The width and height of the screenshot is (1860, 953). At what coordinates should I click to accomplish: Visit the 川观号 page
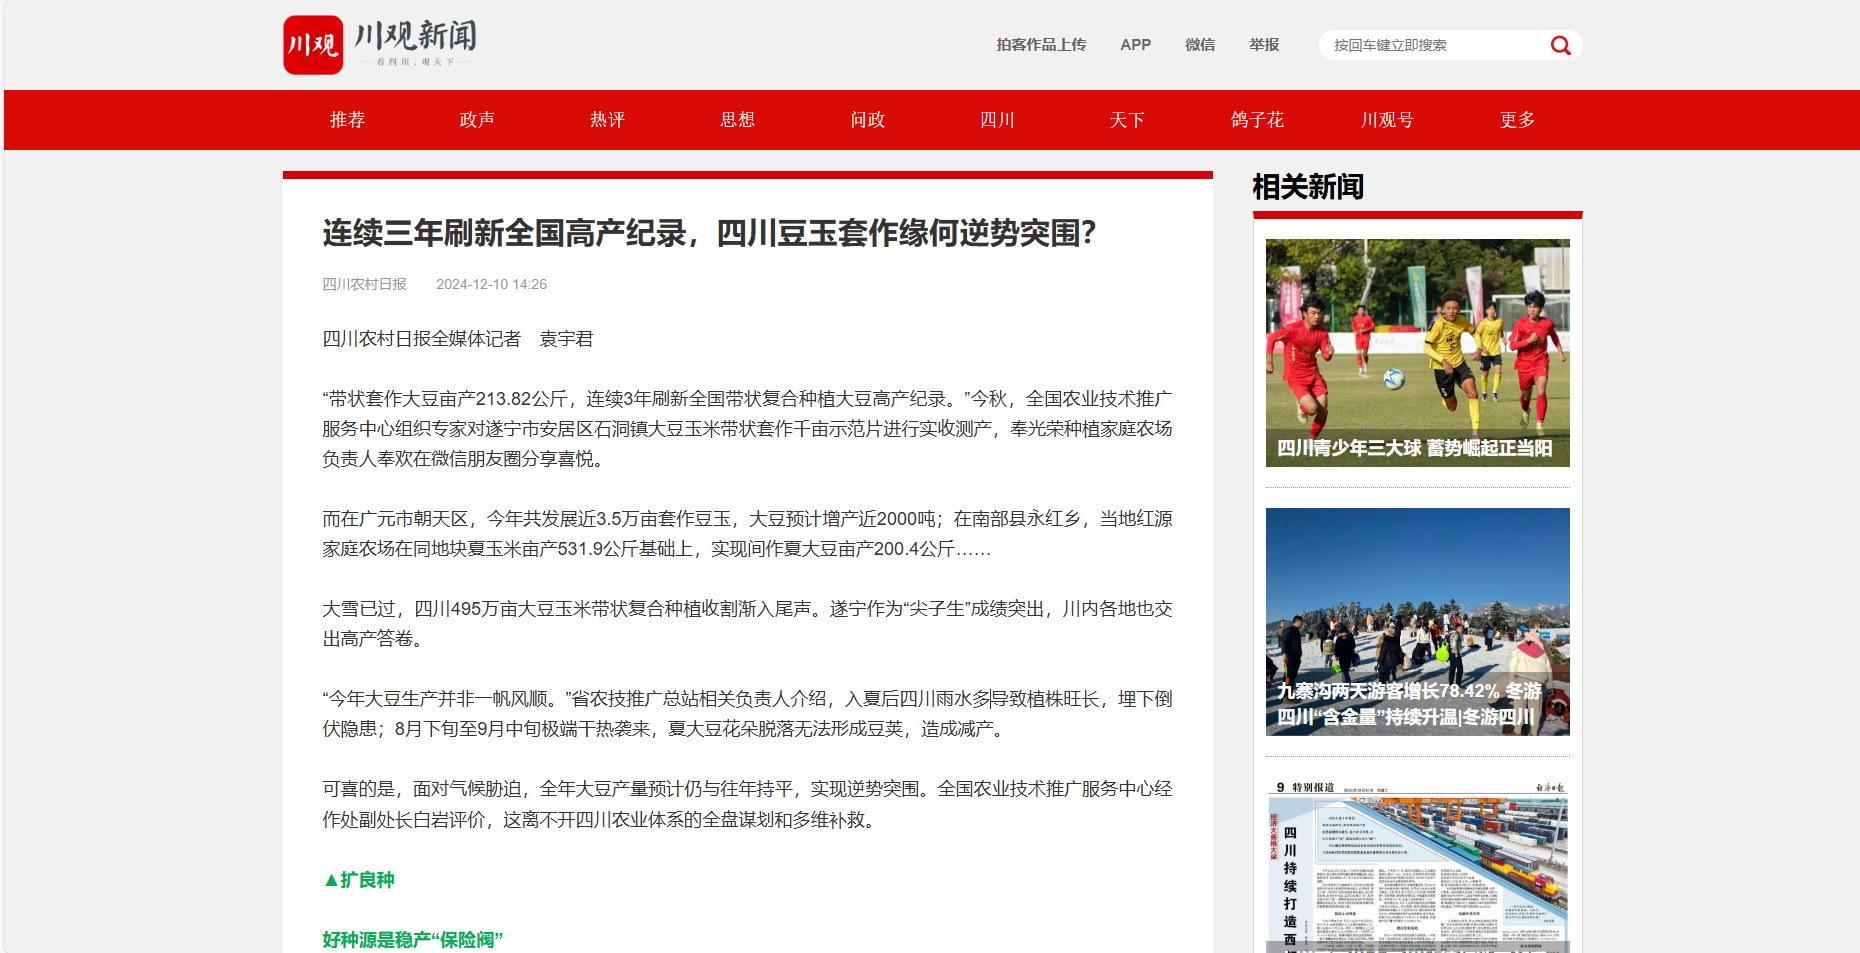click(x=1387, y=120)
